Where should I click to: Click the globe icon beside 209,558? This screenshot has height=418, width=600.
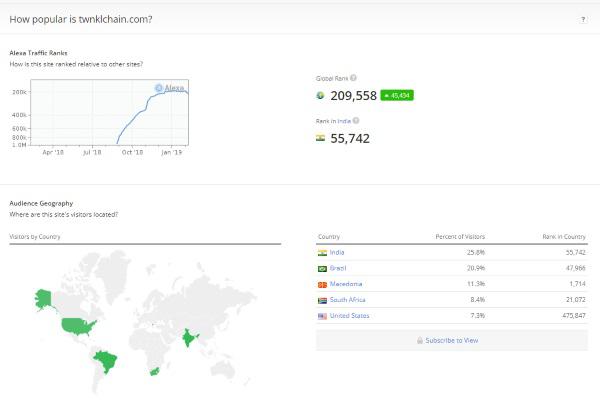[x=320, y=95]
